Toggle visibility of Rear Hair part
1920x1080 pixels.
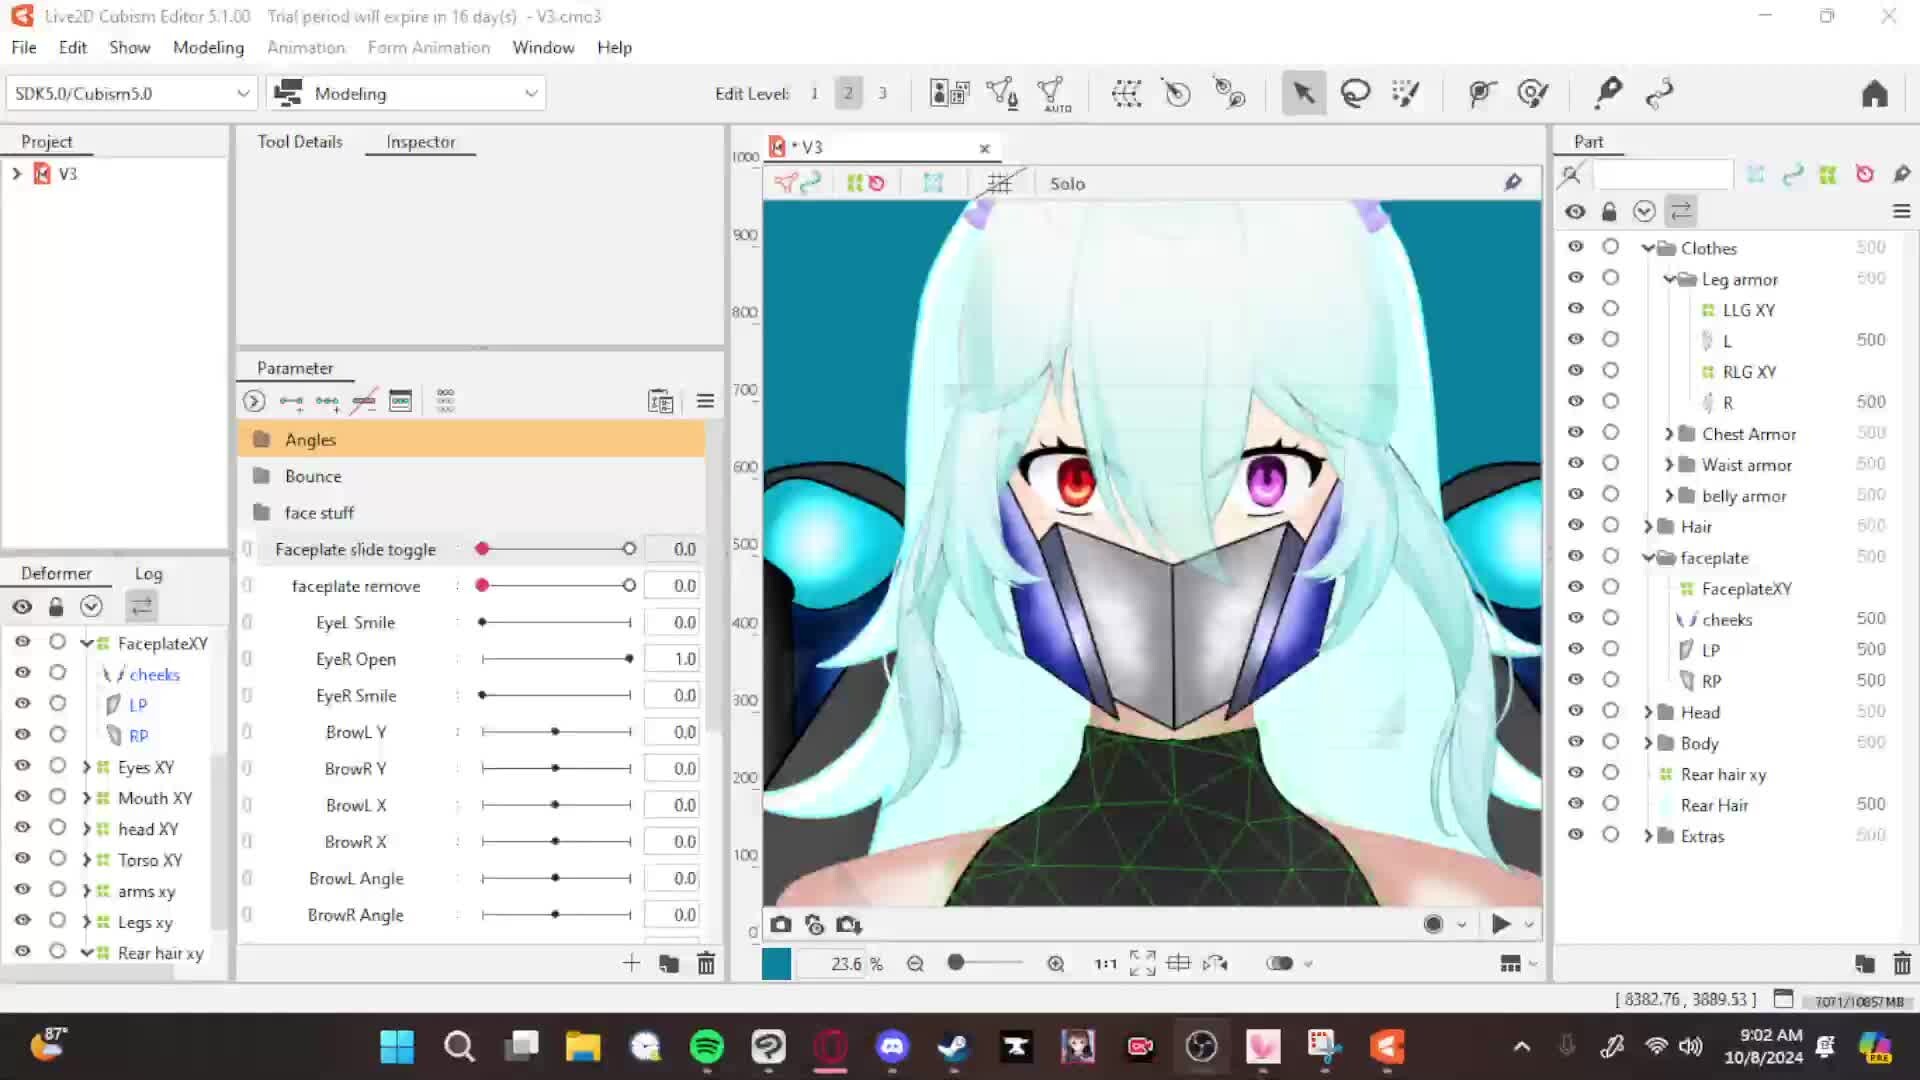point(1575,803)
